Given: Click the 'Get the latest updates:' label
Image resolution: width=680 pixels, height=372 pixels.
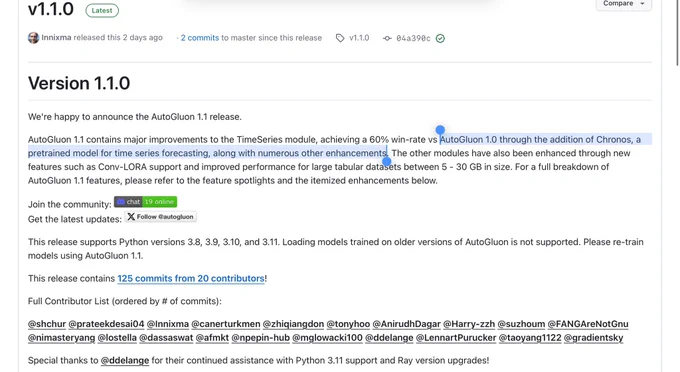Looking at the screenshot, I should (75, 219).
